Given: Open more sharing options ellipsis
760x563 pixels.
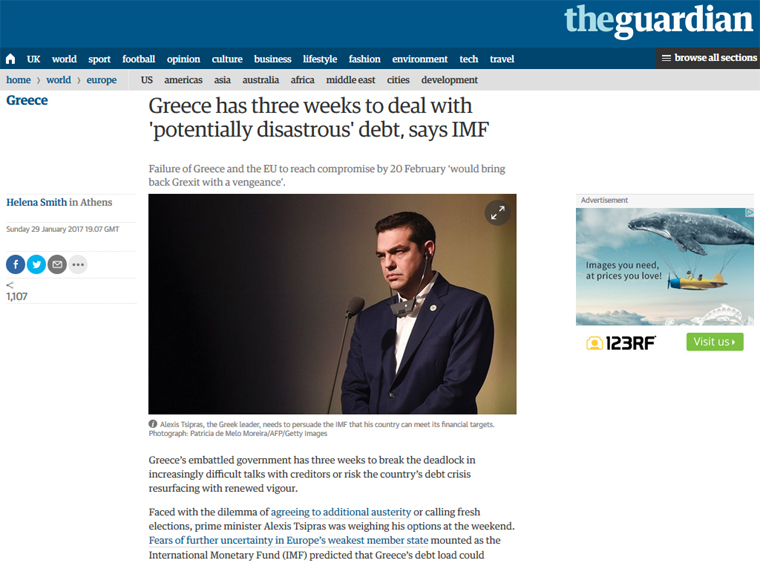Looking at the screenshot, I should pyautogui.click(x=78, y=264).
